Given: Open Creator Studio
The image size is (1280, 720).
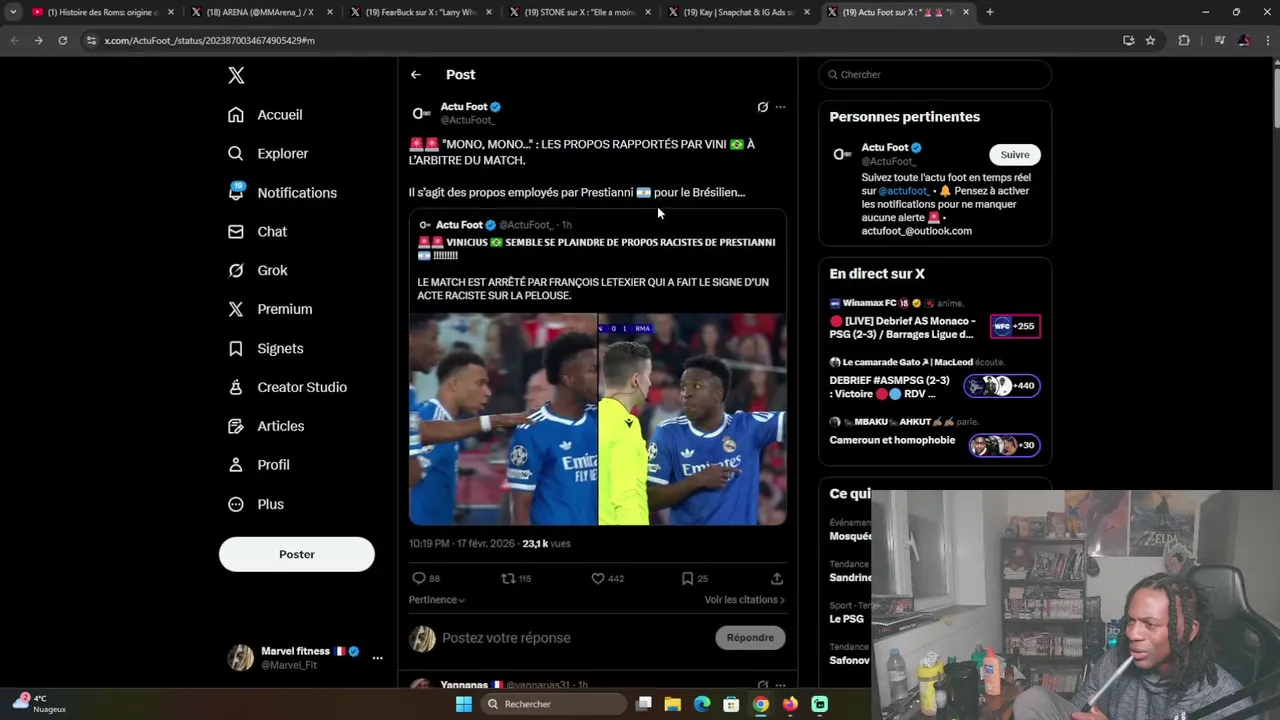Looking at the screenshot, I should (287, 388).
